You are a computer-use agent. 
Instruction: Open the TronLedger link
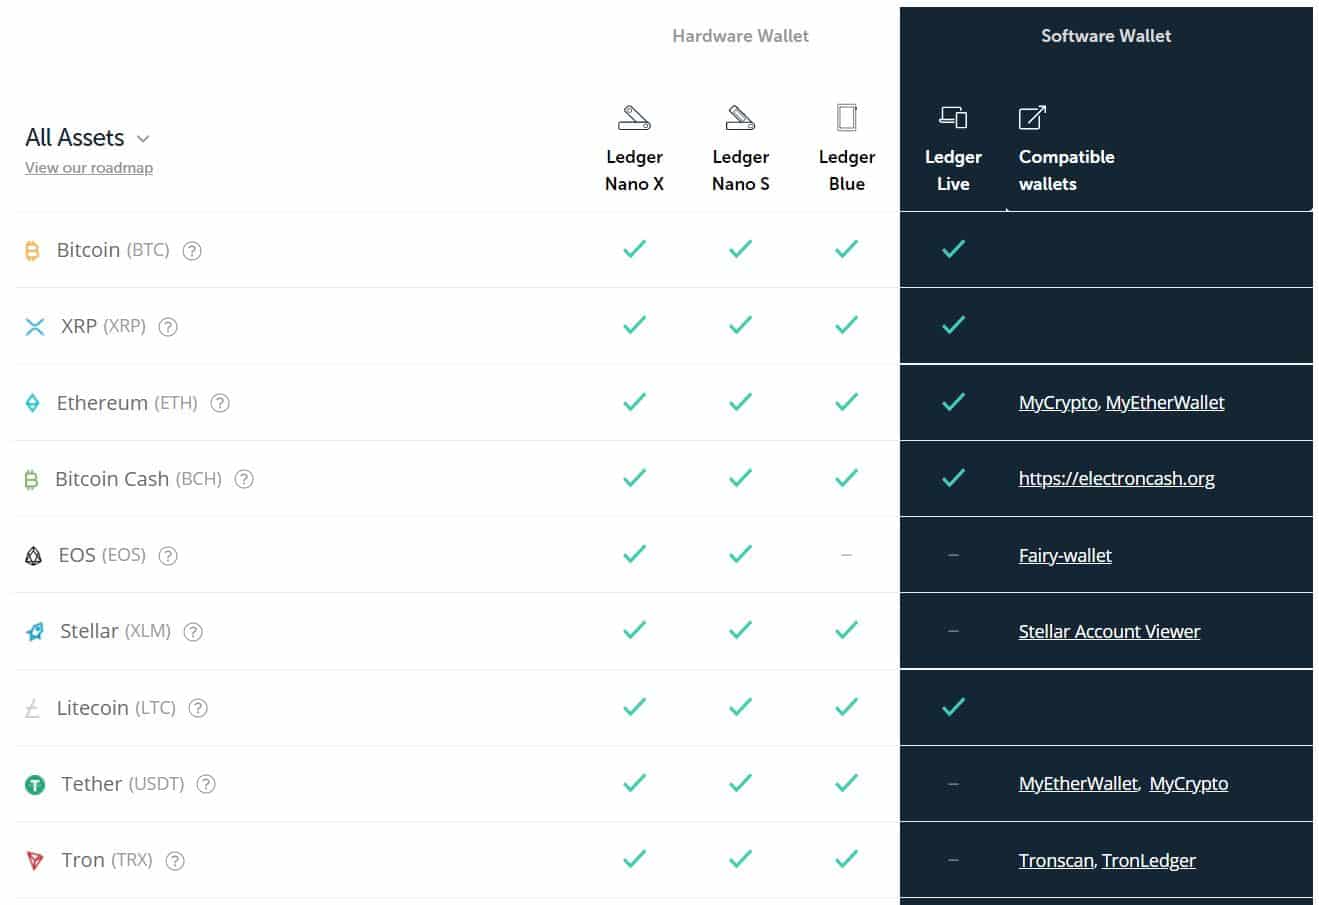[1149, 861]
